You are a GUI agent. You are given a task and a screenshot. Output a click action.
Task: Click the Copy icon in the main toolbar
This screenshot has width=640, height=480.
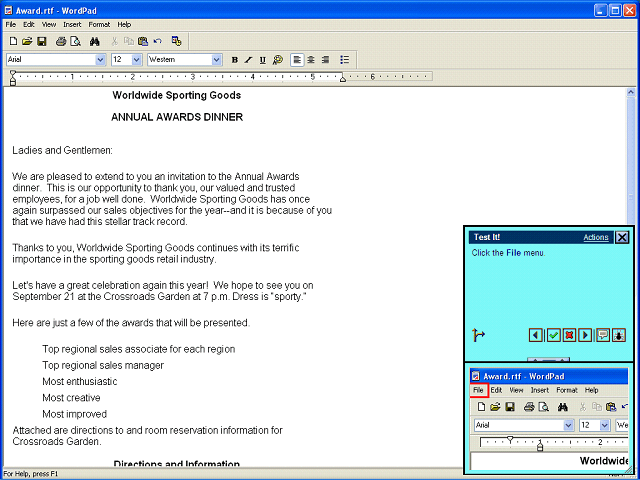[x=129, y=41]
